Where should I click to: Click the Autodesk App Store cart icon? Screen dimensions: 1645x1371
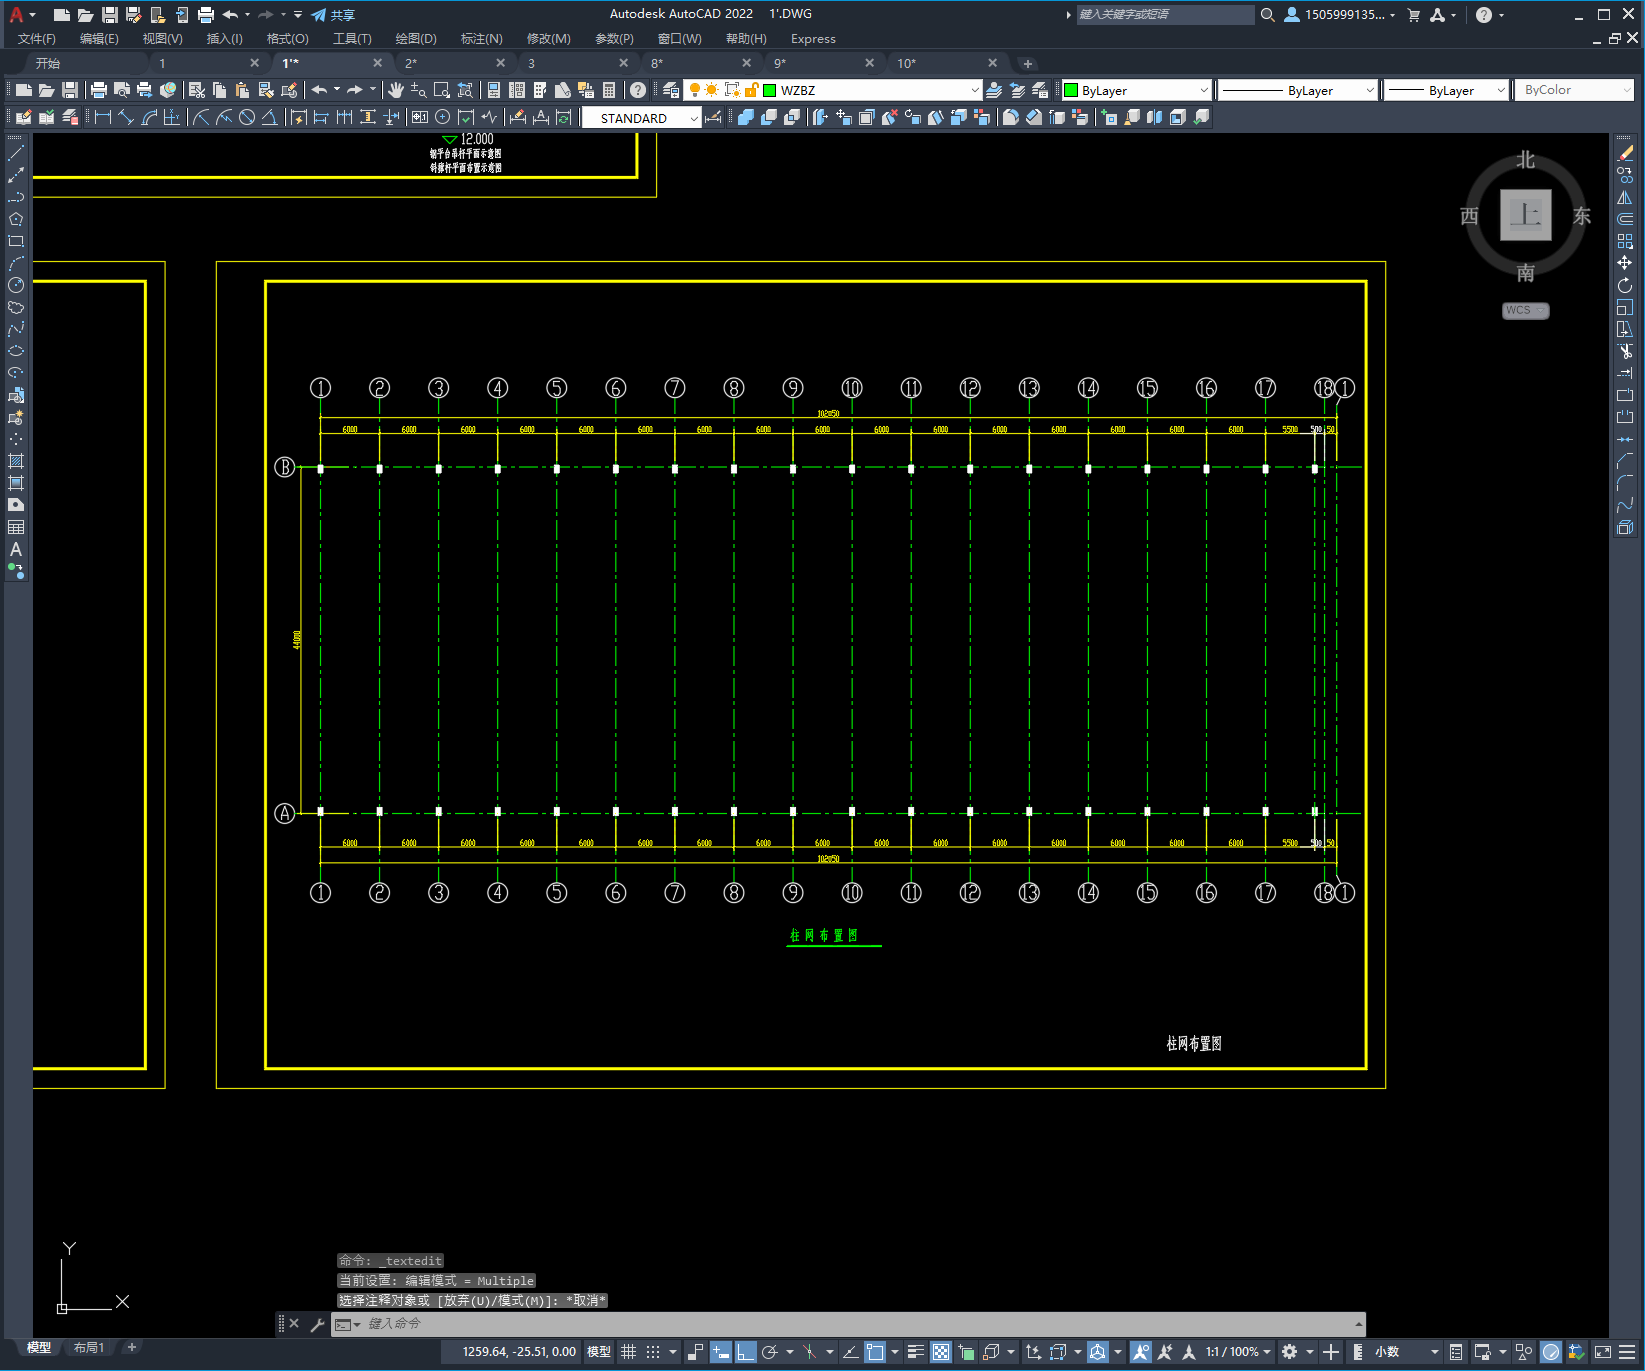(1413, 15)
